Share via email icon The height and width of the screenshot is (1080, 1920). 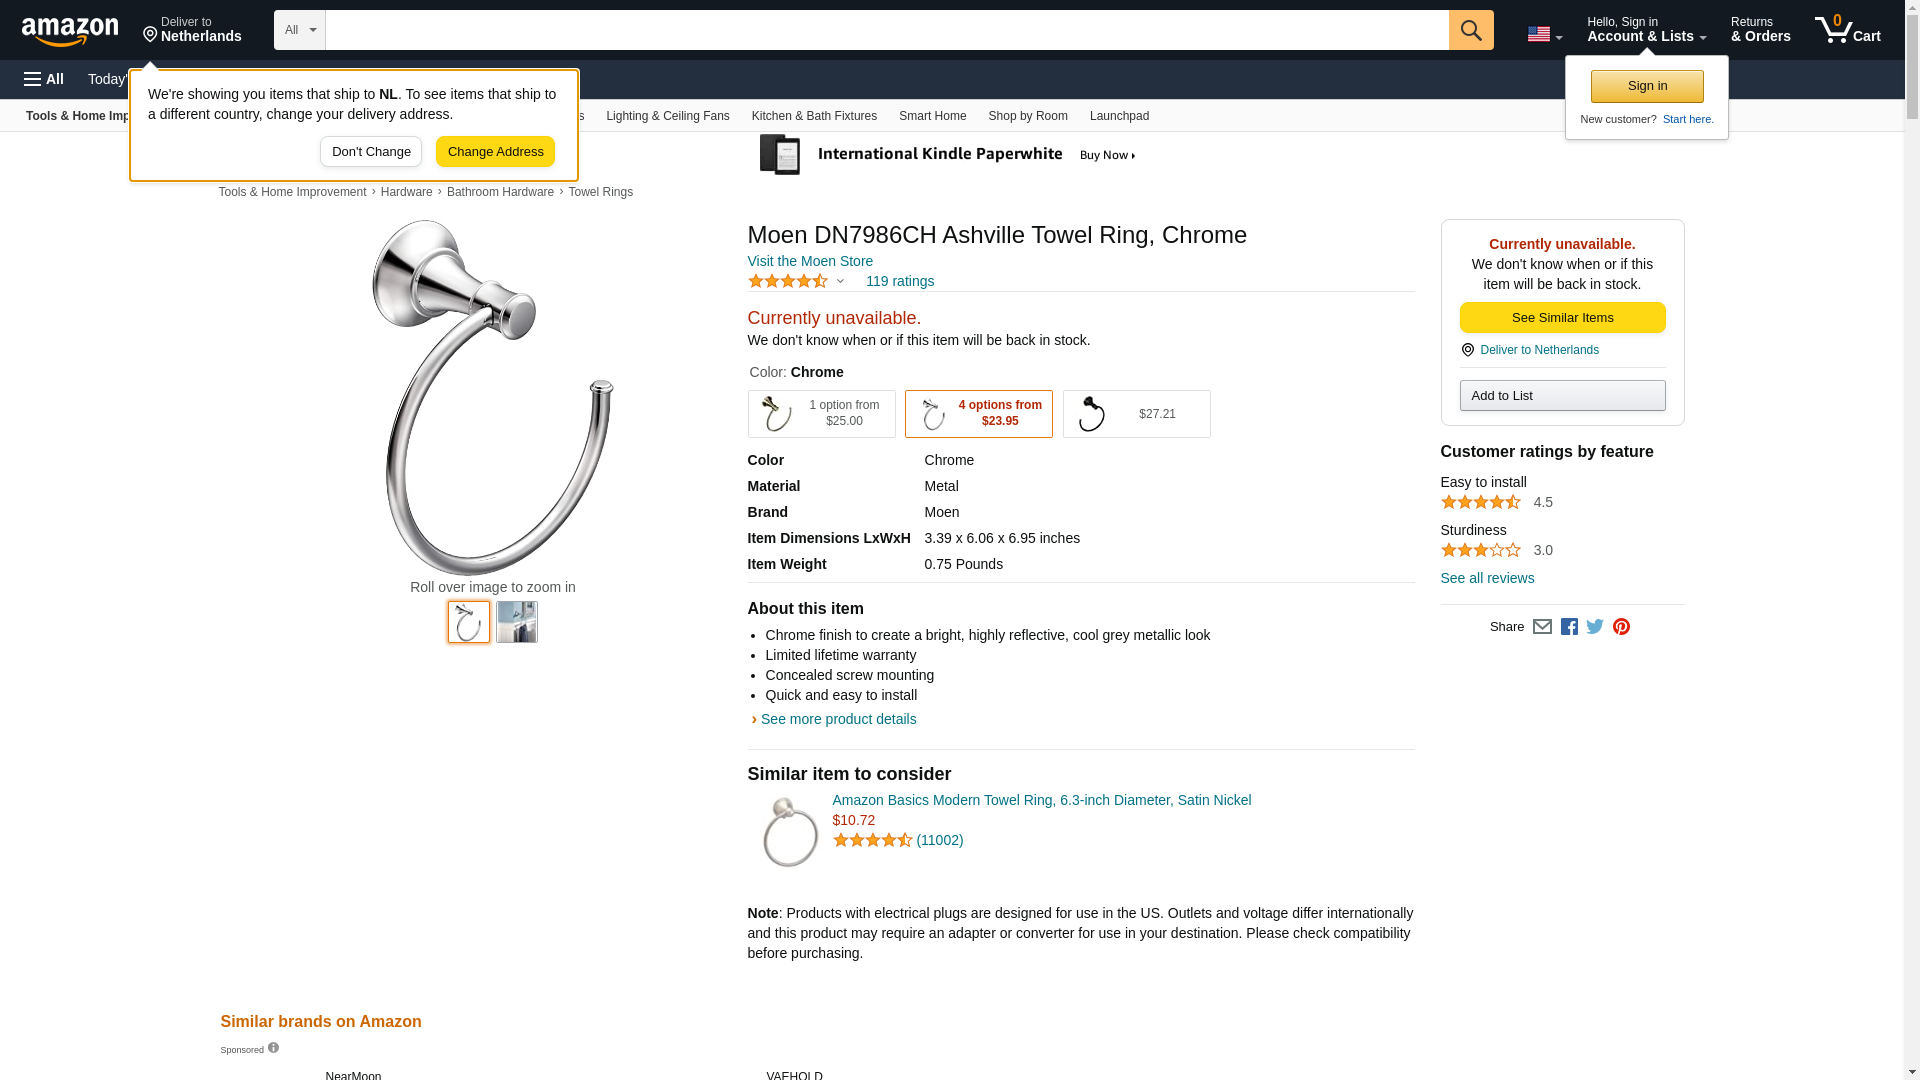1542,627
